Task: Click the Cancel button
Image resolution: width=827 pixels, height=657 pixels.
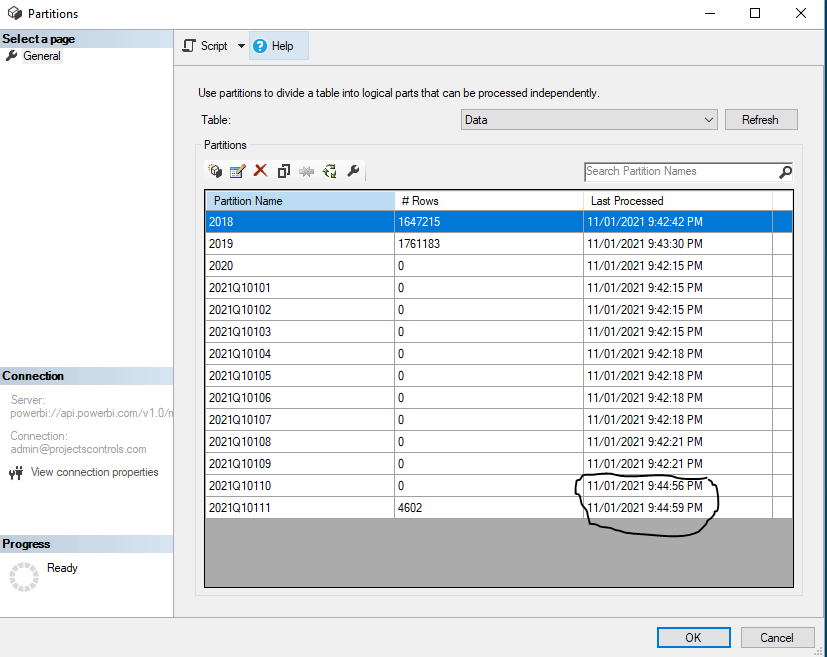Action: coord(776,637)
